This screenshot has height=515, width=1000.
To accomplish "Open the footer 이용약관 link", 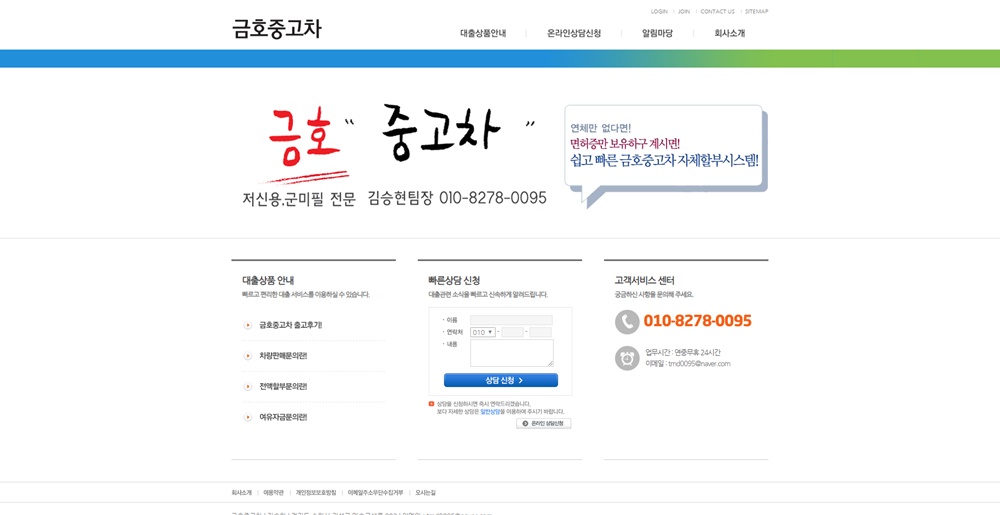I will (x=274, y=493).
